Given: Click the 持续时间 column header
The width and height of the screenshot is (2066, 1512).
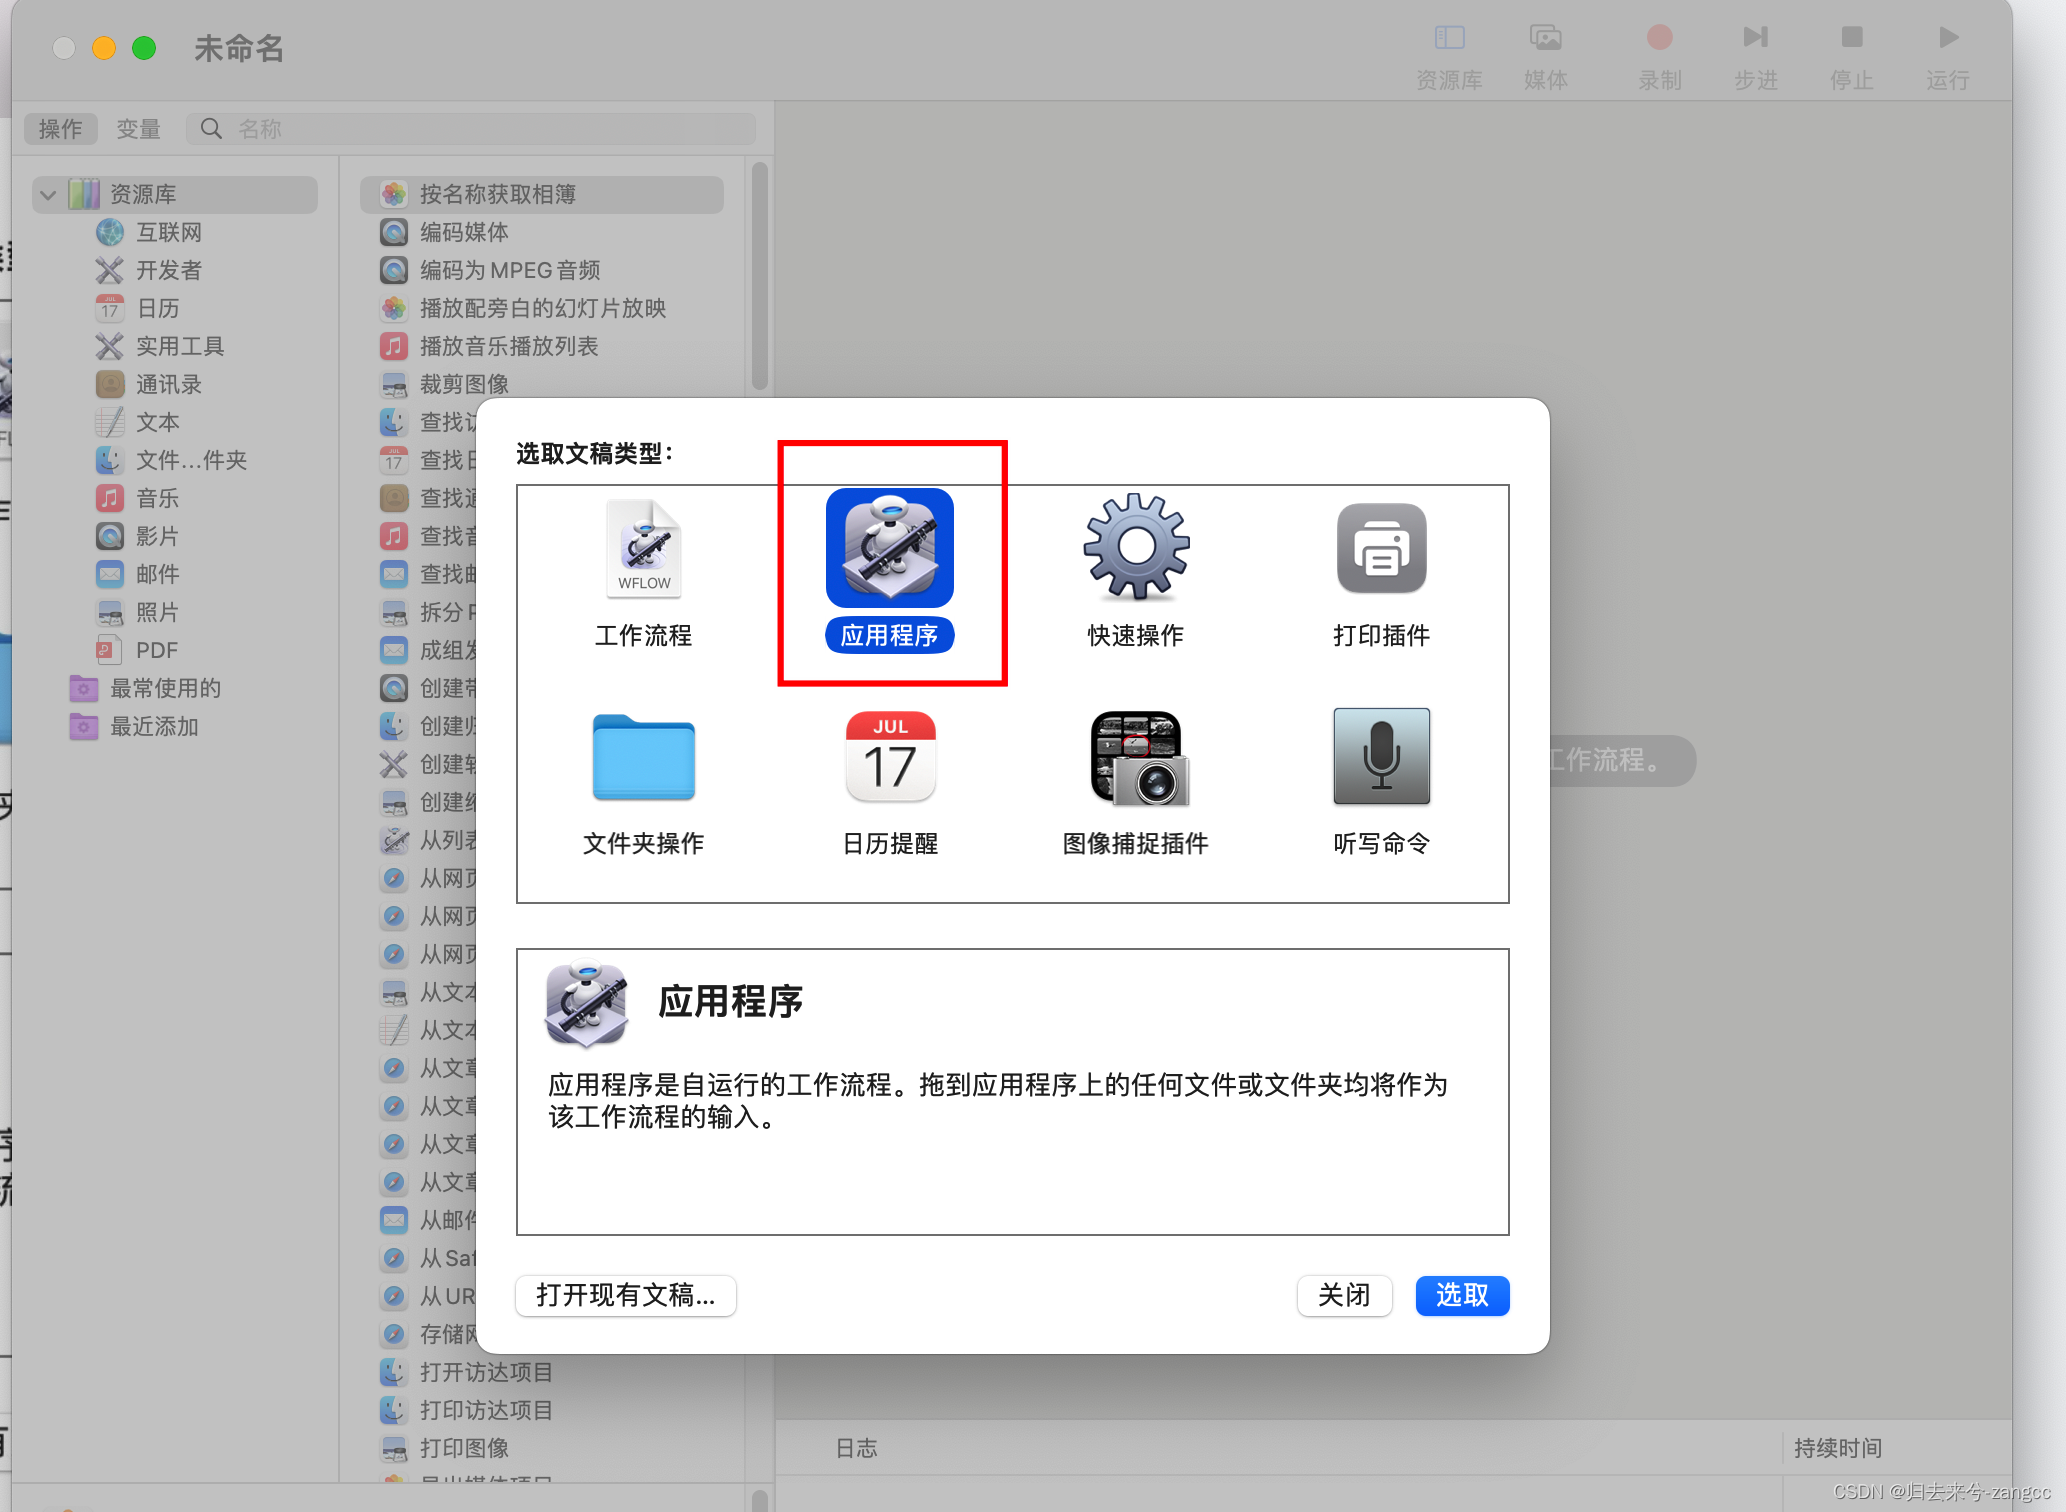Looking at the screenshot, I should pos(1838,1448).
